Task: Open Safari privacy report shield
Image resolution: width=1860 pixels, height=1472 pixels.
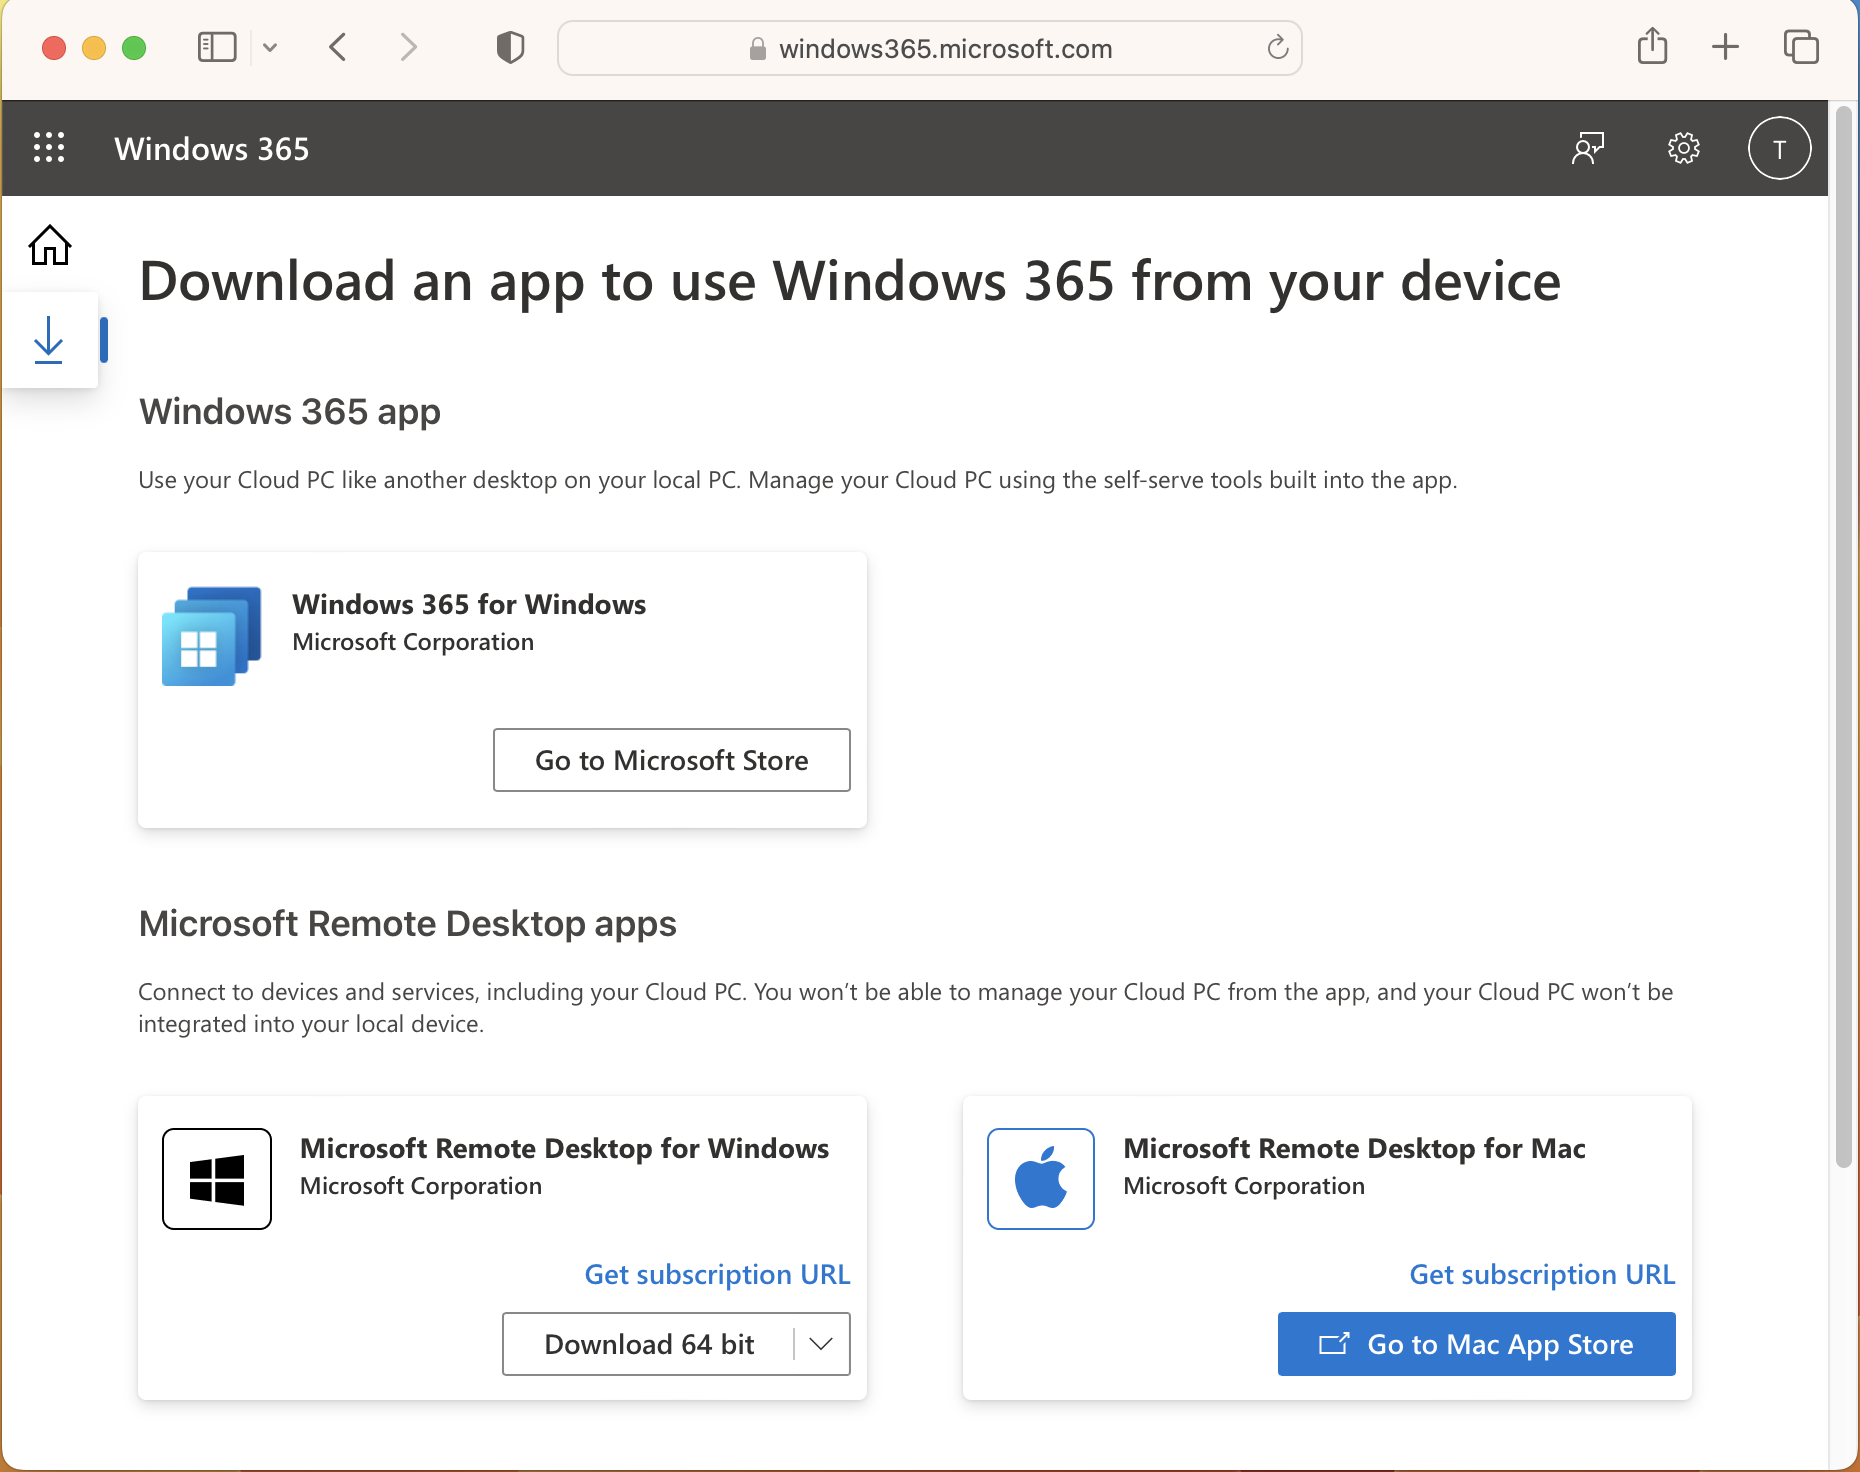Action: (x=510, y=47)
